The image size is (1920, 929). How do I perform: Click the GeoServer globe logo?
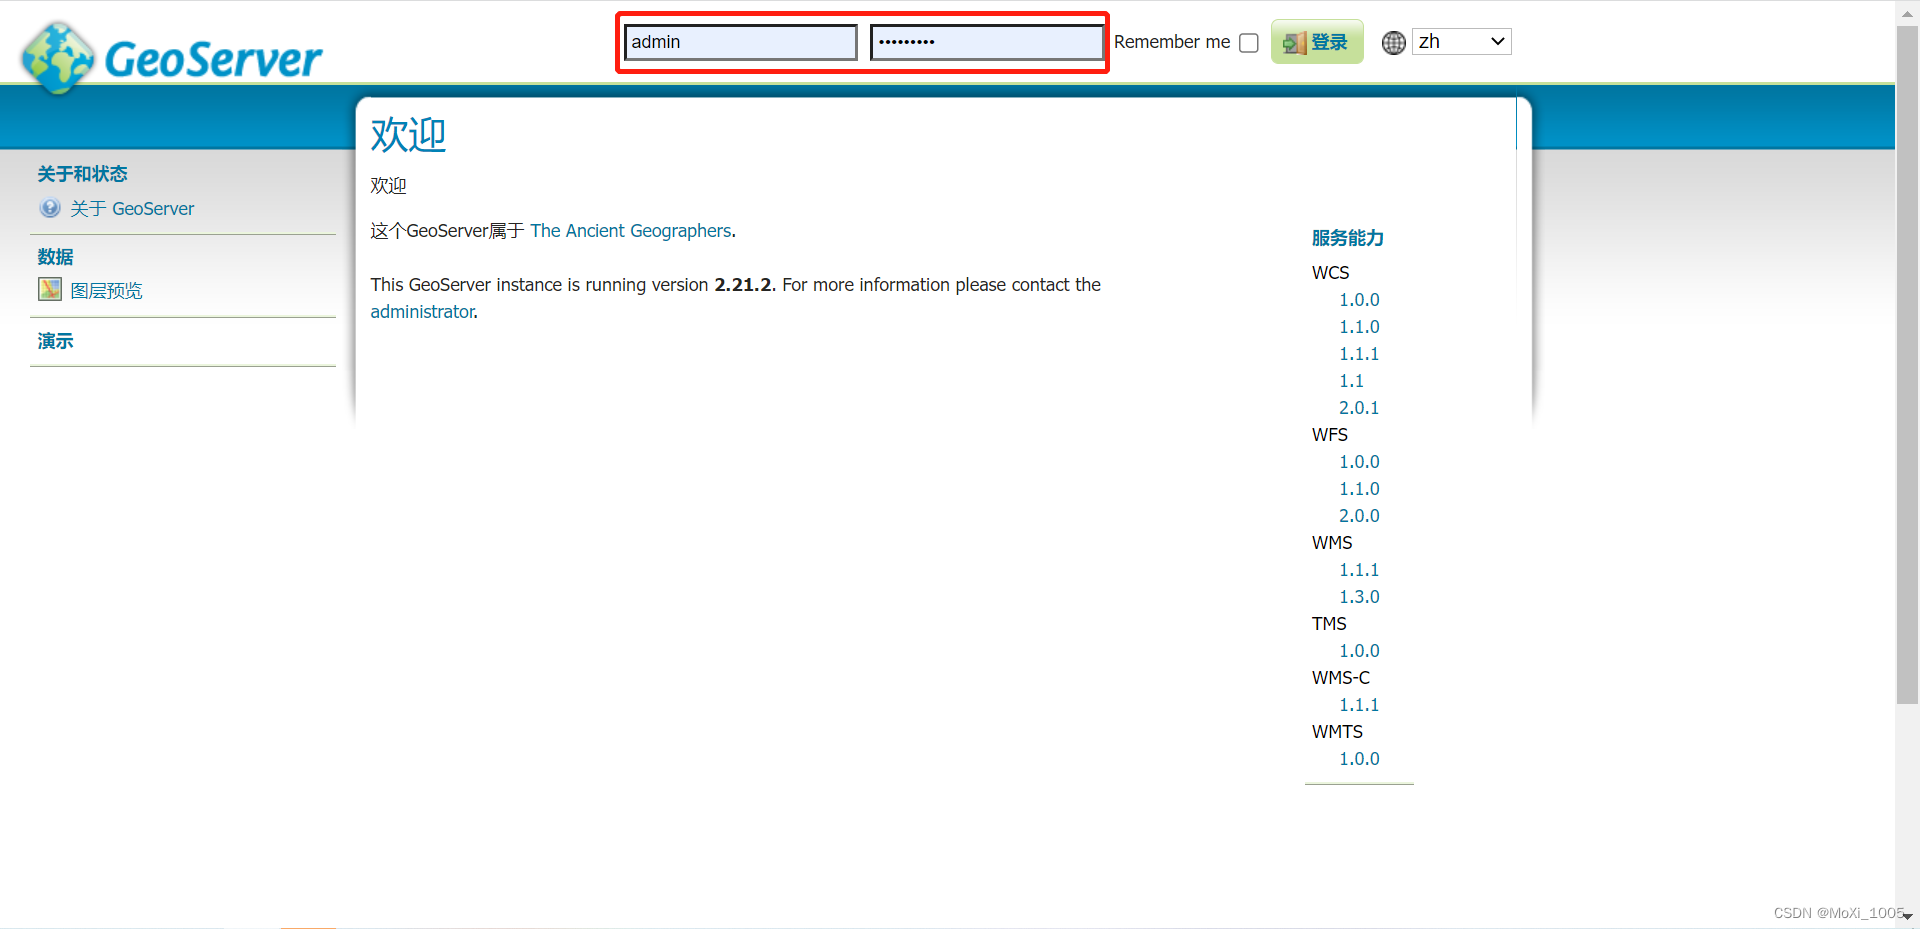(x=58, y=58)
